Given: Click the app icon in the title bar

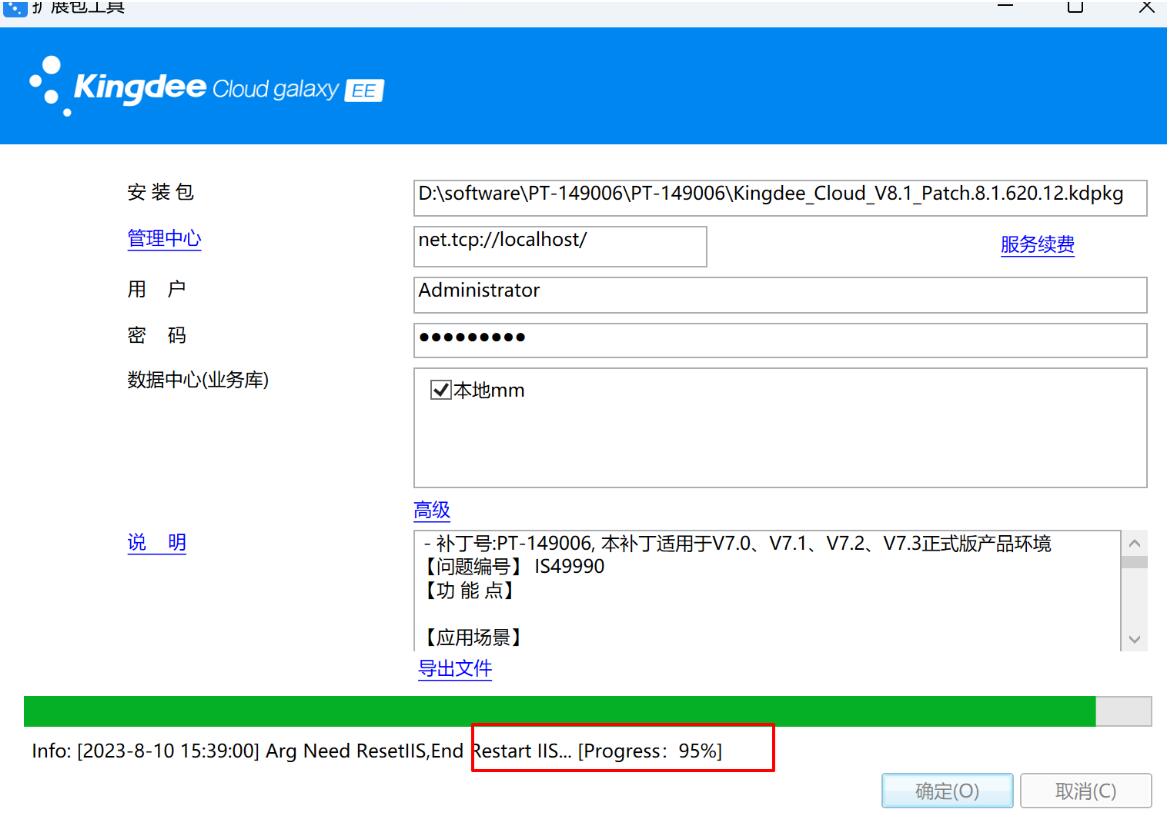Looking at the screenshot, I should pos(14,7).
